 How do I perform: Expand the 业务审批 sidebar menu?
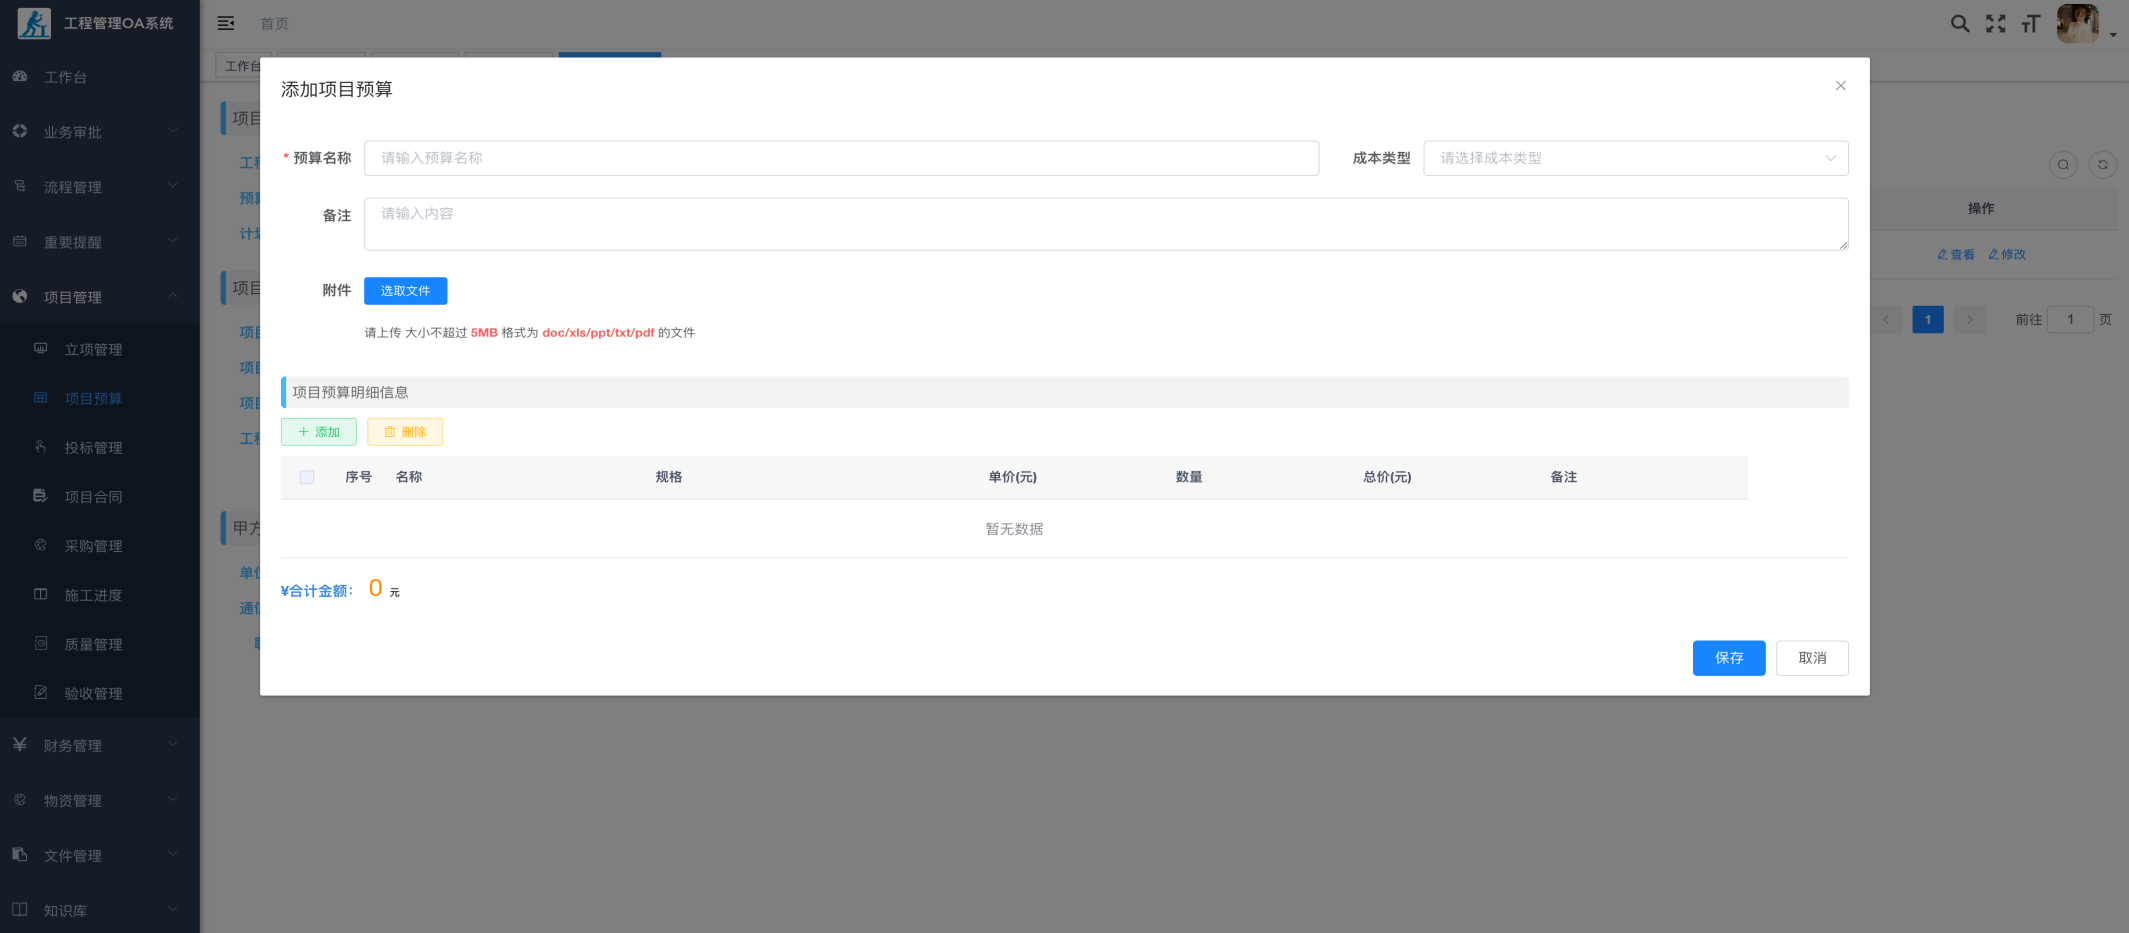pos(99,132)
